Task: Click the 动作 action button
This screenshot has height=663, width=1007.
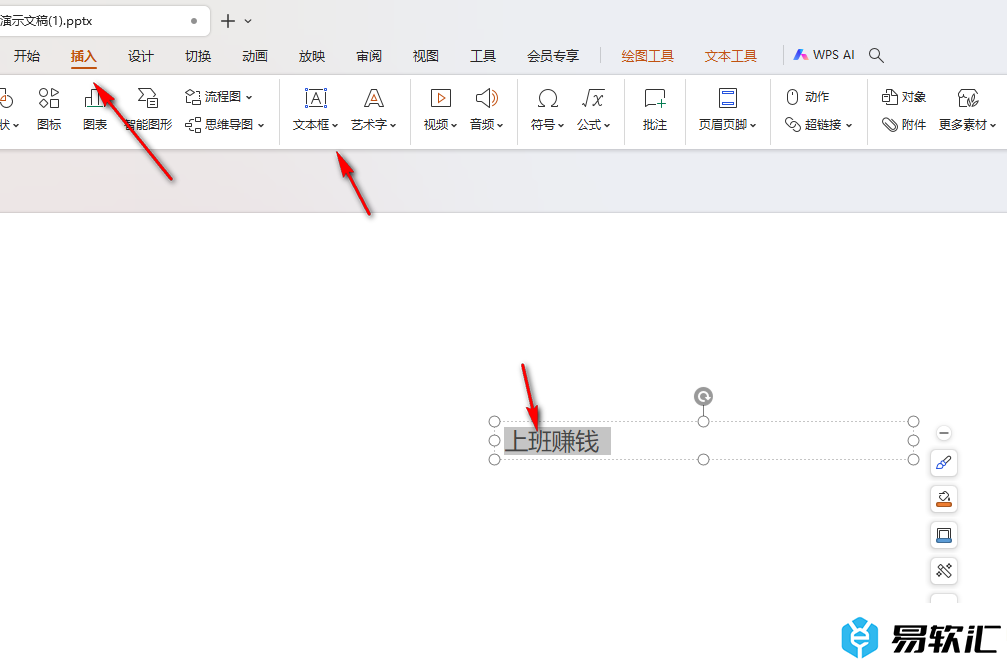Action: pyautogui.click(x=808, y=97)
